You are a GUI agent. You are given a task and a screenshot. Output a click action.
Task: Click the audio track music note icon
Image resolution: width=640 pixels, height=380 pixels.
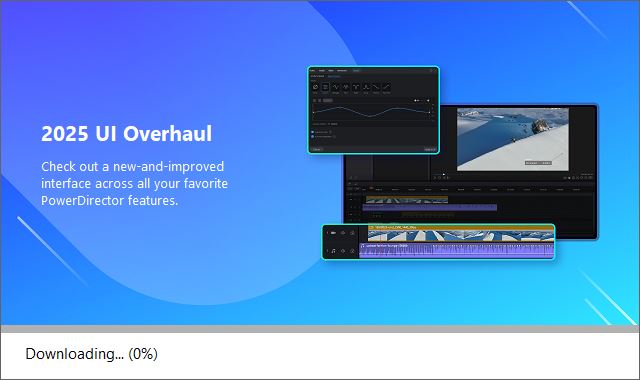(333, 251)
